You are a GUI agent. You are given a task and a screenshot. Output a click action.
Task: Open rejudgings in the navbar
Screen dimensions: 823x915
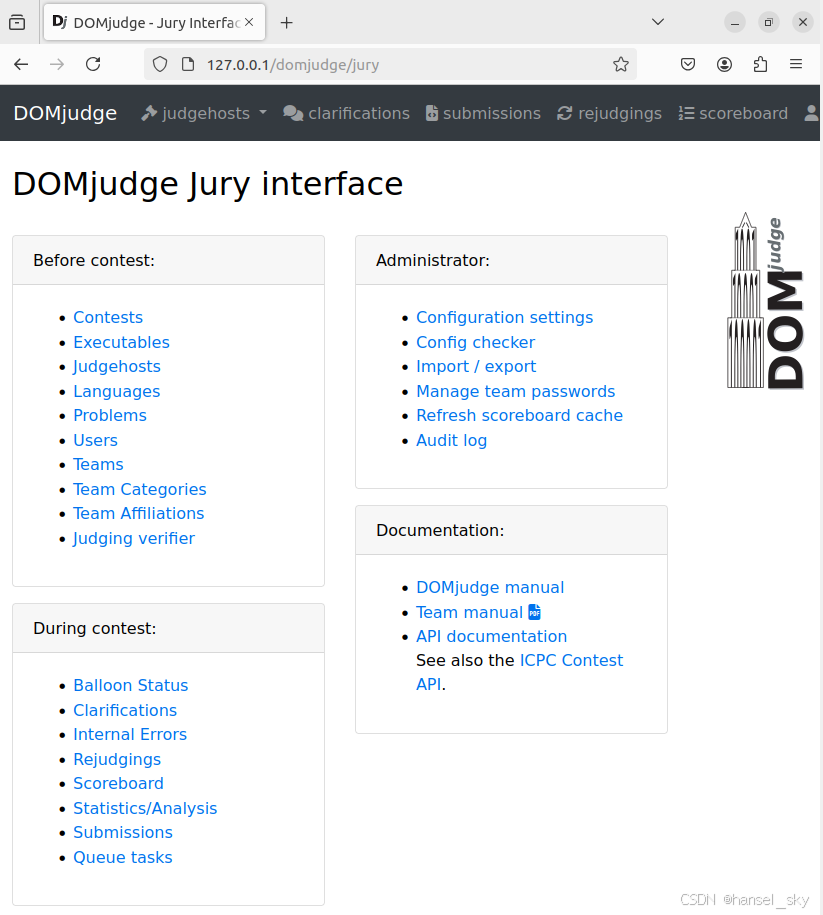[609, 113]
